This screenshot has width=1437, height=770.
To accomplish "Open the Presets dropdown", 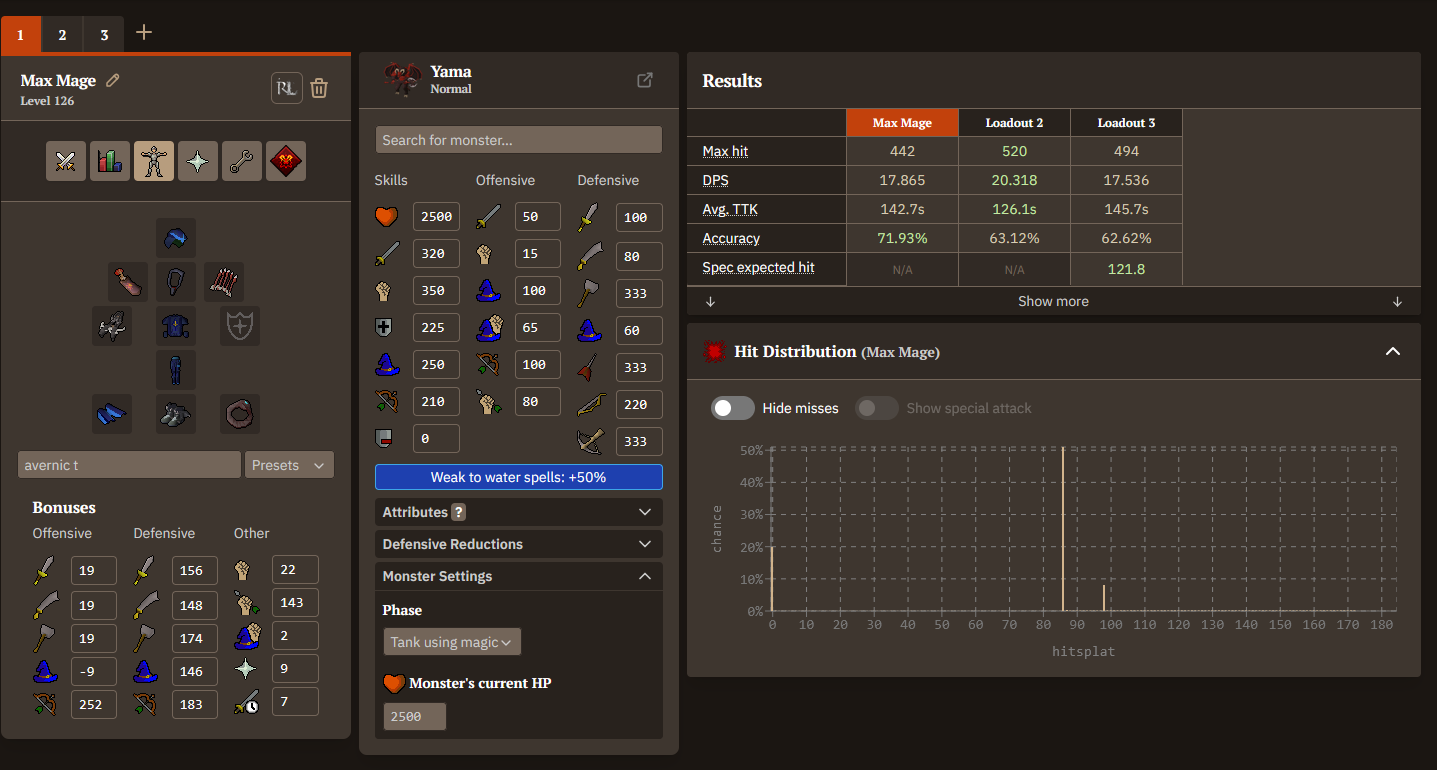I will [289, 465].
